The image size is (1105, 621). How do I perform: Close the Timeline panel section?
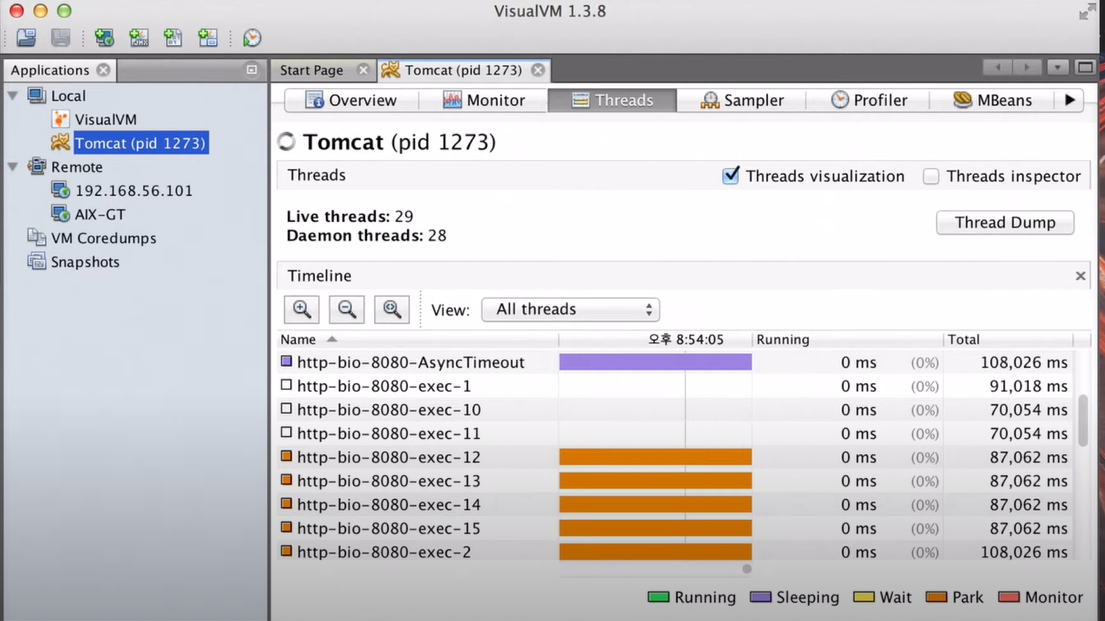click(1080, 276)
